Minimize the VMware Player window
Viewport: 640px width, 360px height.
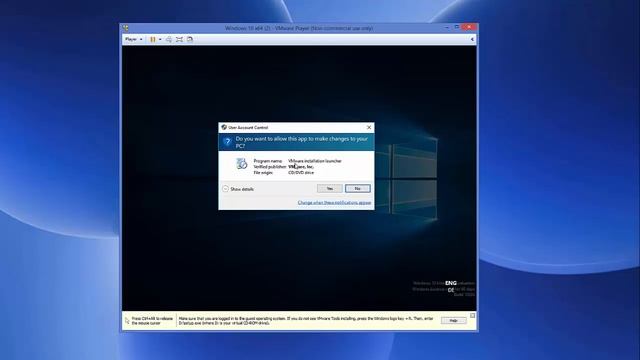447,27
